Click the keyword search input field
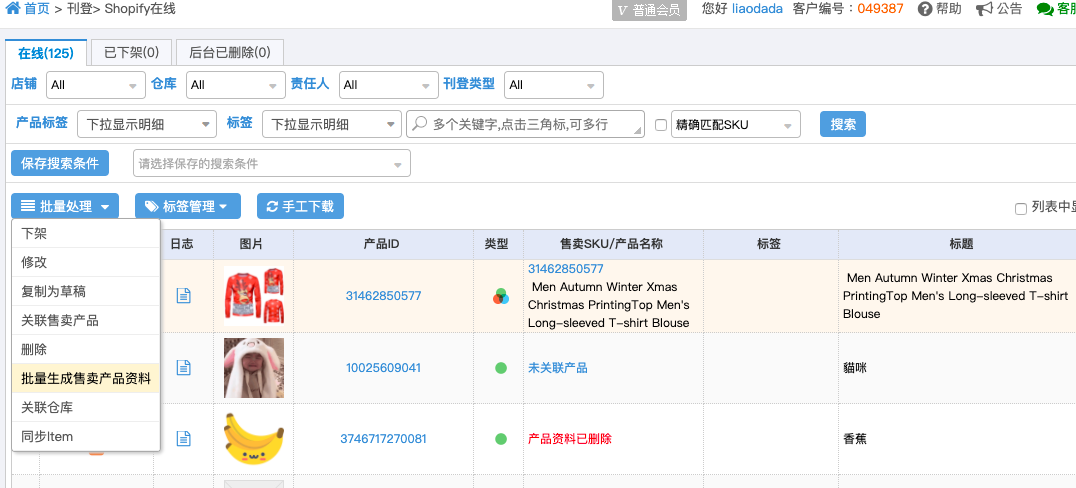Screen dimensions: 1076x488 526,124
